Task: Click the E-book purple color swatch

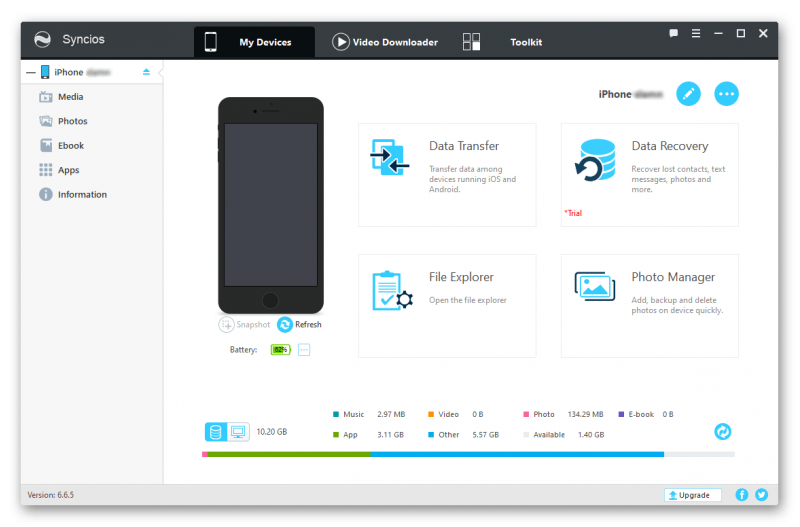Action: pos(621,414)
